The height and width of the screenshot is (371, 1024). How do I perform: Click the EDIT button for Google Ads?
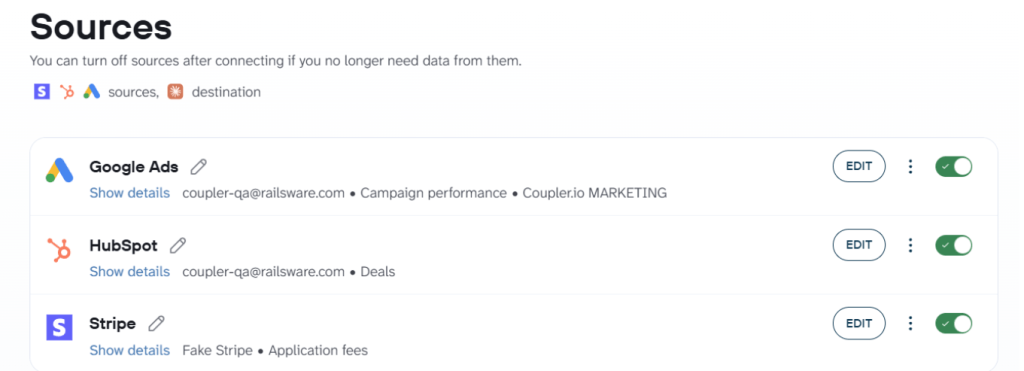click(x=859, y=167)
